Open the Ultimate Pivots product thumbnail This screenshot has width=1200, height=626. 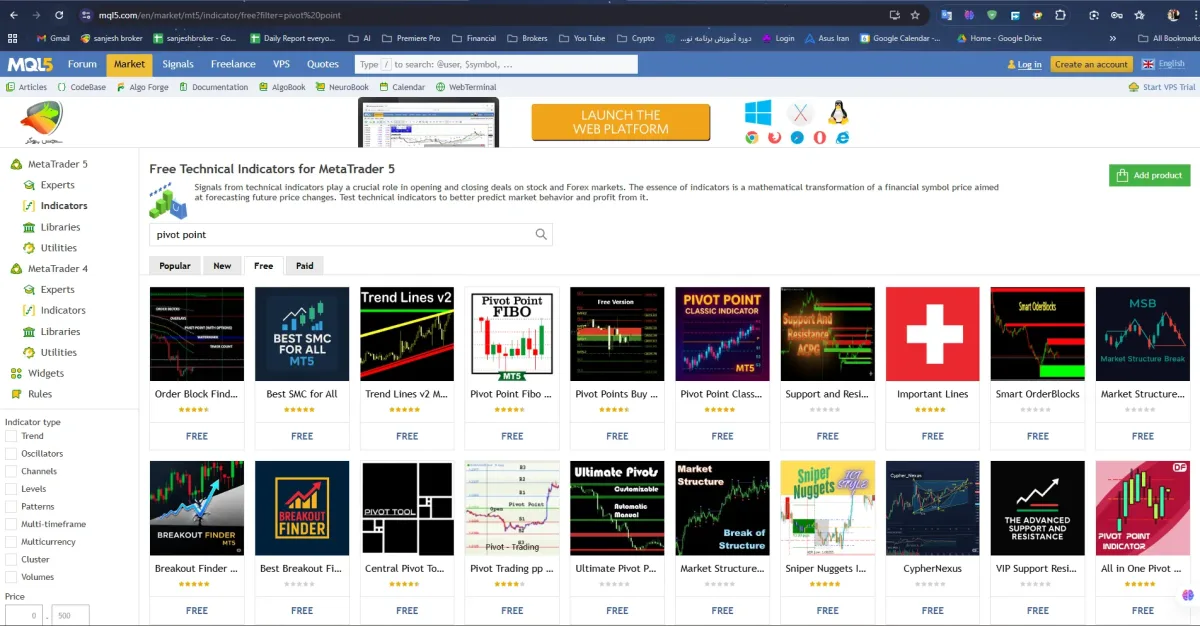point(617,508)
